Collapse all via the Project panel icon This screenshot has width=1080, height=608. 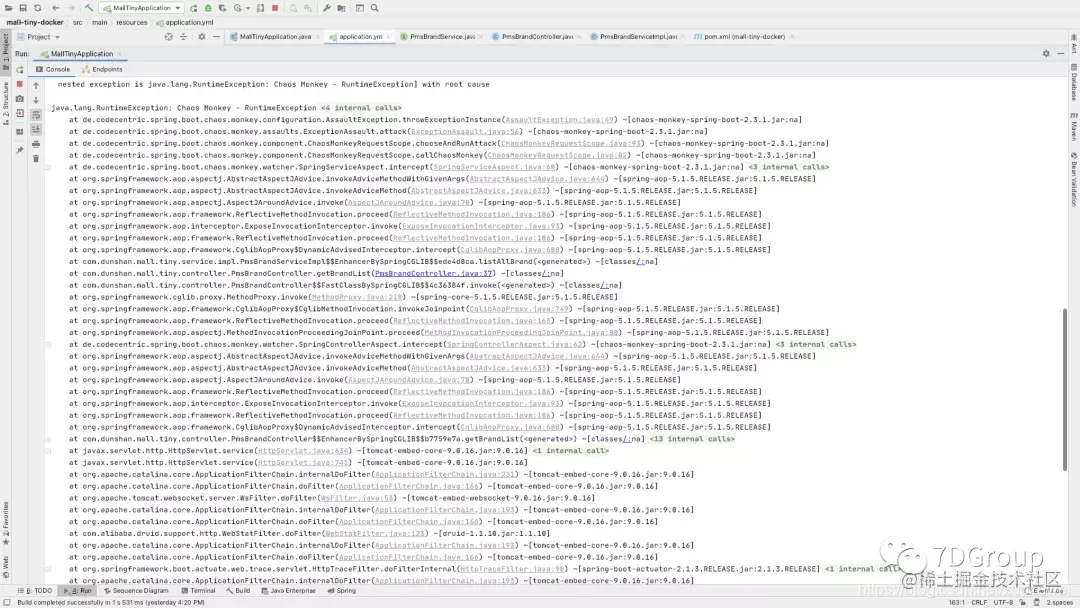[183, 36]
